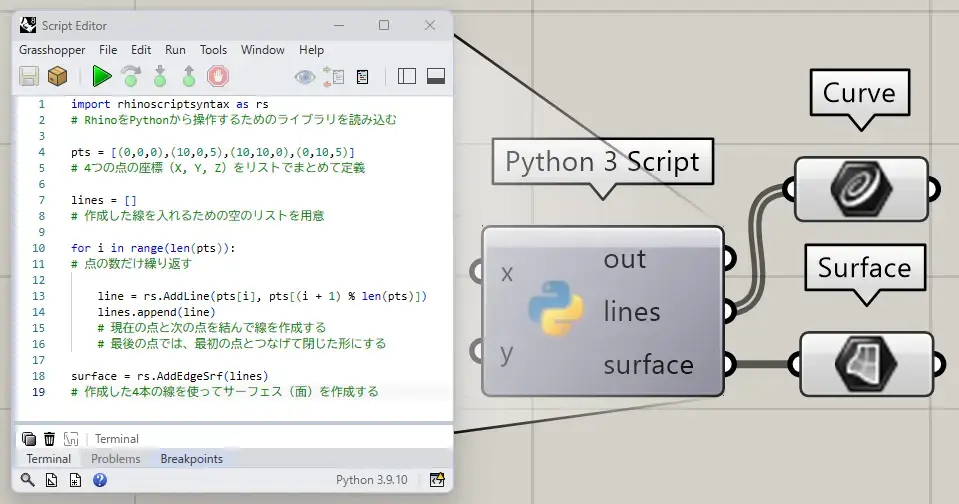Open the Tools menu
This screenshot has height=504, width=959.
[213, 50]
